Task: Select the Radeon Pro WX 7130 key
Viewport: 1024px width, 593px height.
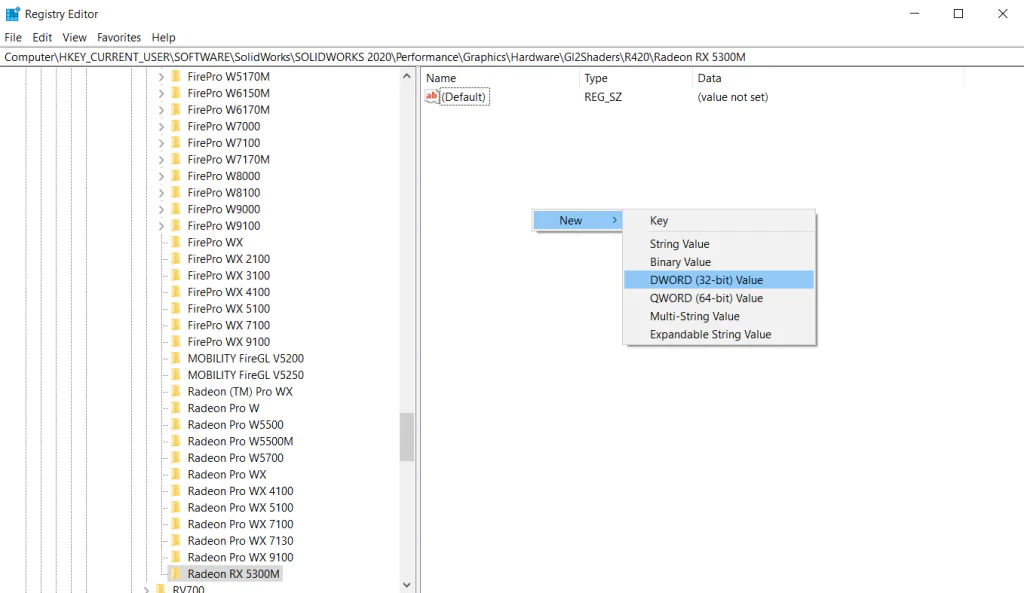Action: point(240,540)
